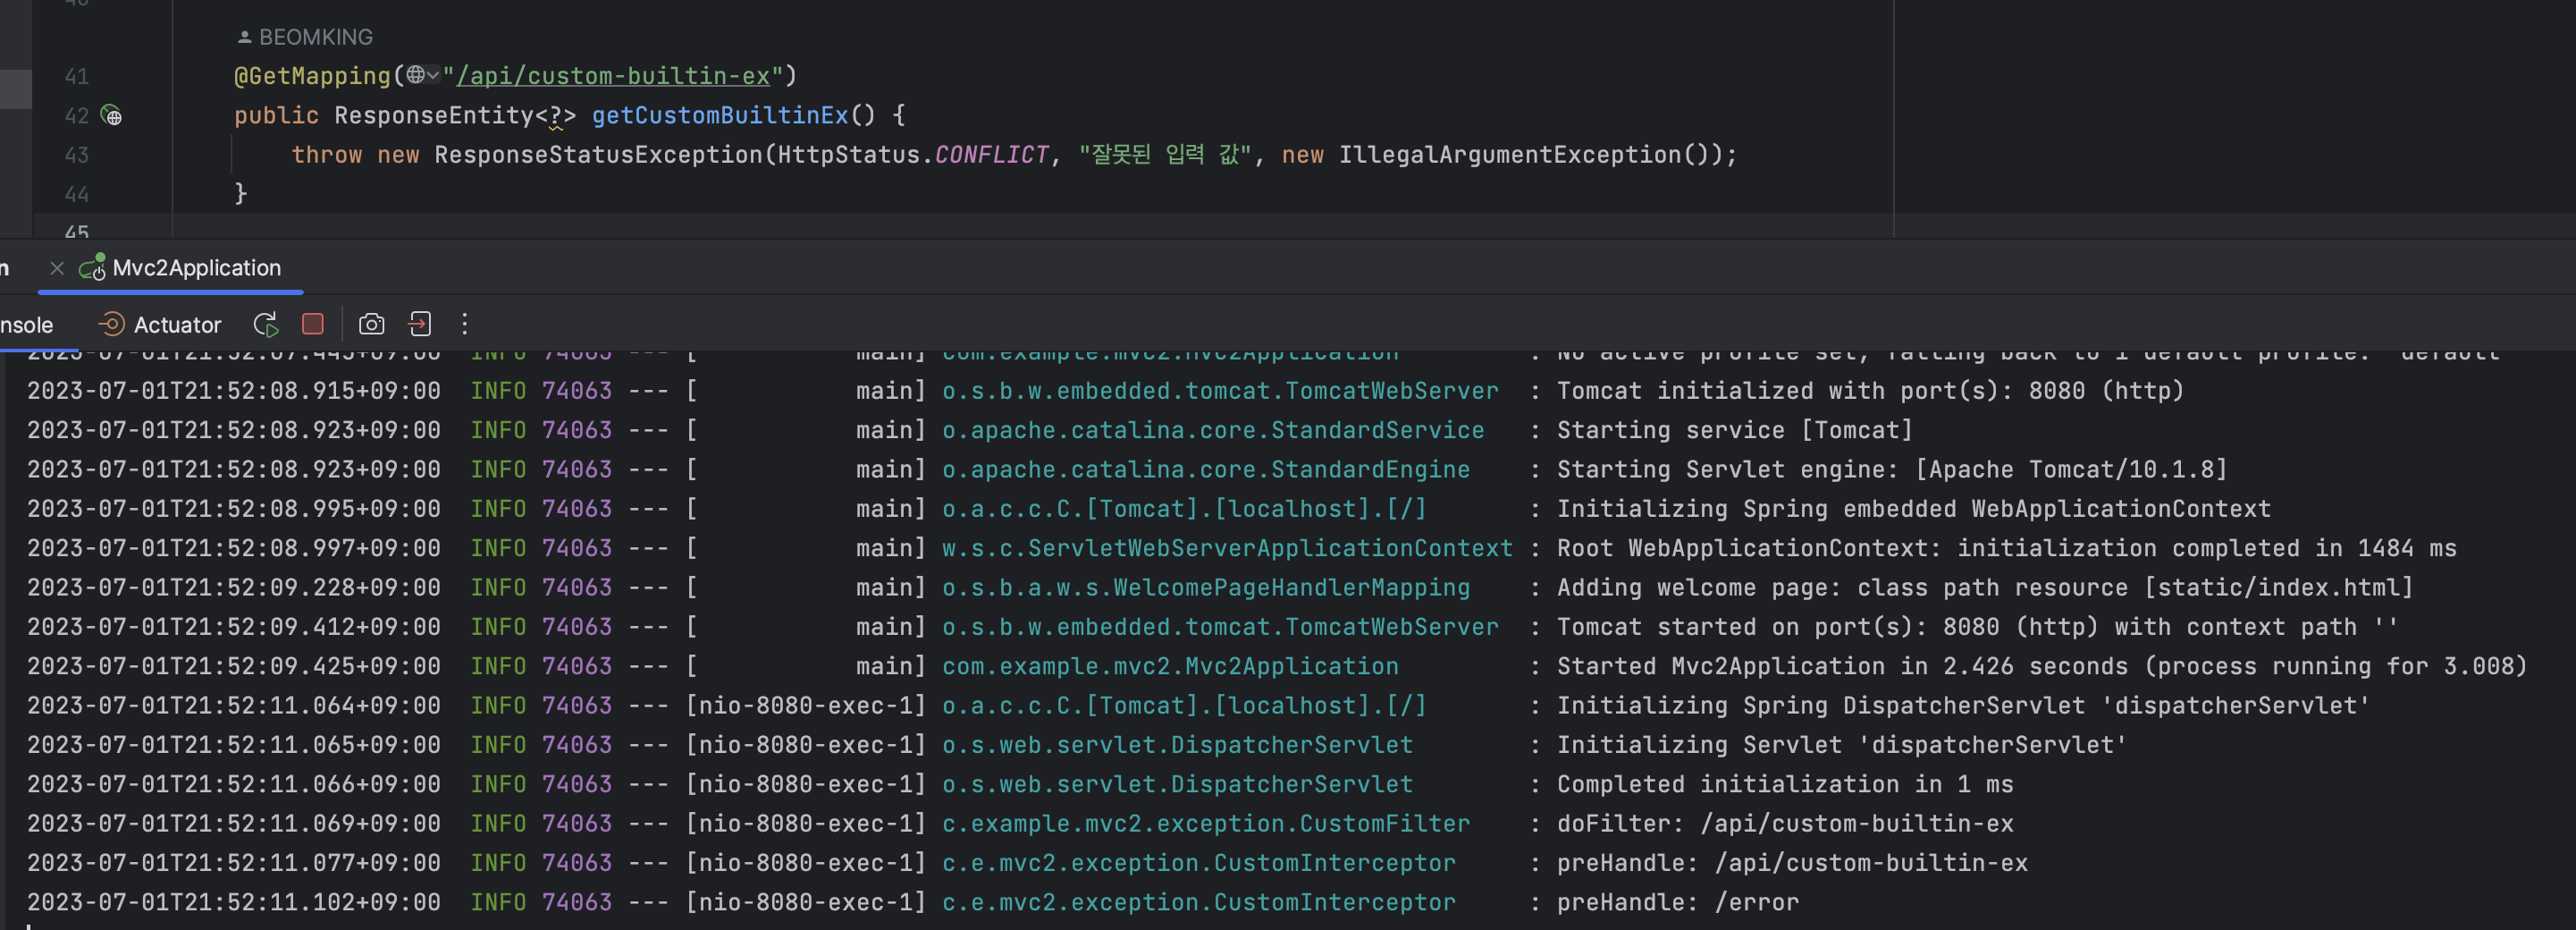
Task: Click 'doFilter: /api/custom-builtin-ex' log message
Action: (x=1785, y=824)
